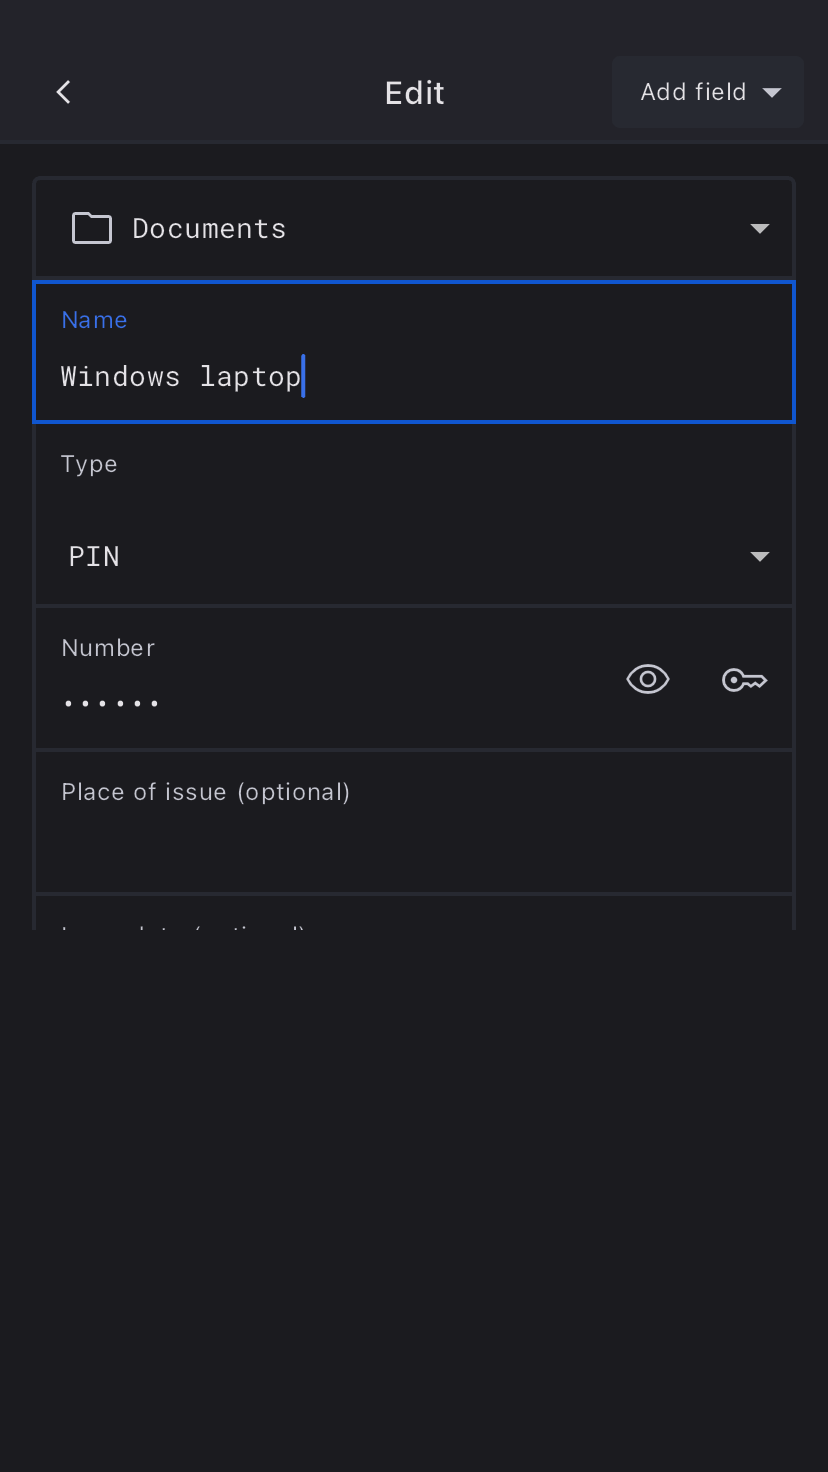This screenshot has width=828, height=1472.
Task: Reveal the hidden PIN number with eye icon
Action: pyautogui.click(x=647, y=680)
